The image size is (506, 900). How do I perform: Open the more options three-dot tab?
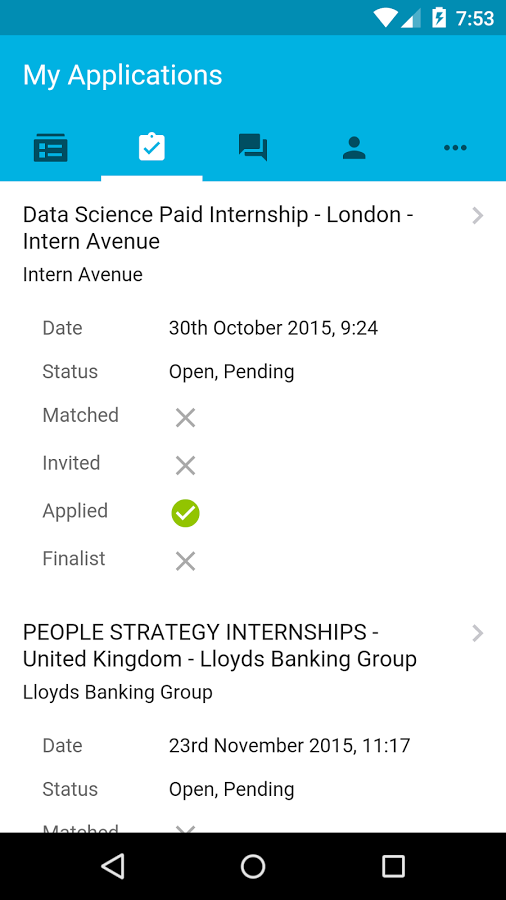455,148
